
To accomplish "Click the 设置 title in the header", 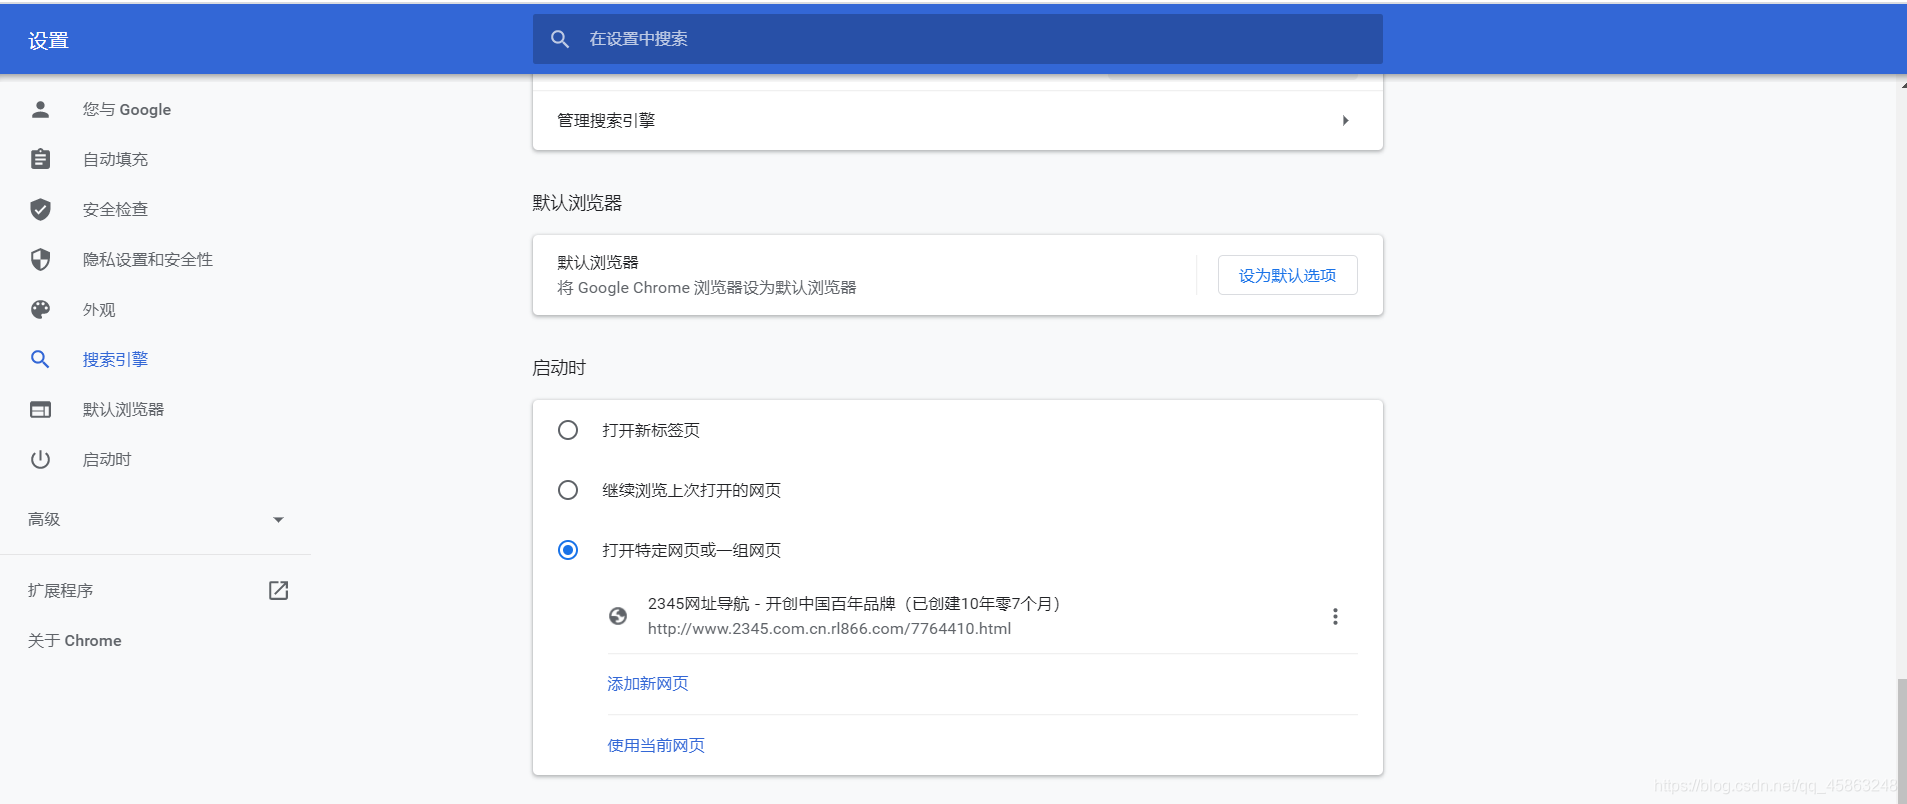I will click(x=48, y=40).
